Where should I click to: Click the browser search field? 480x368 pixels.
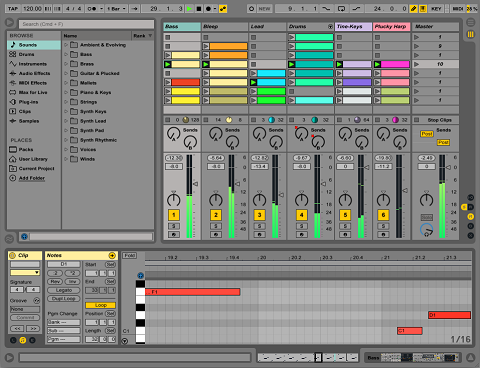tap(87, 24)
